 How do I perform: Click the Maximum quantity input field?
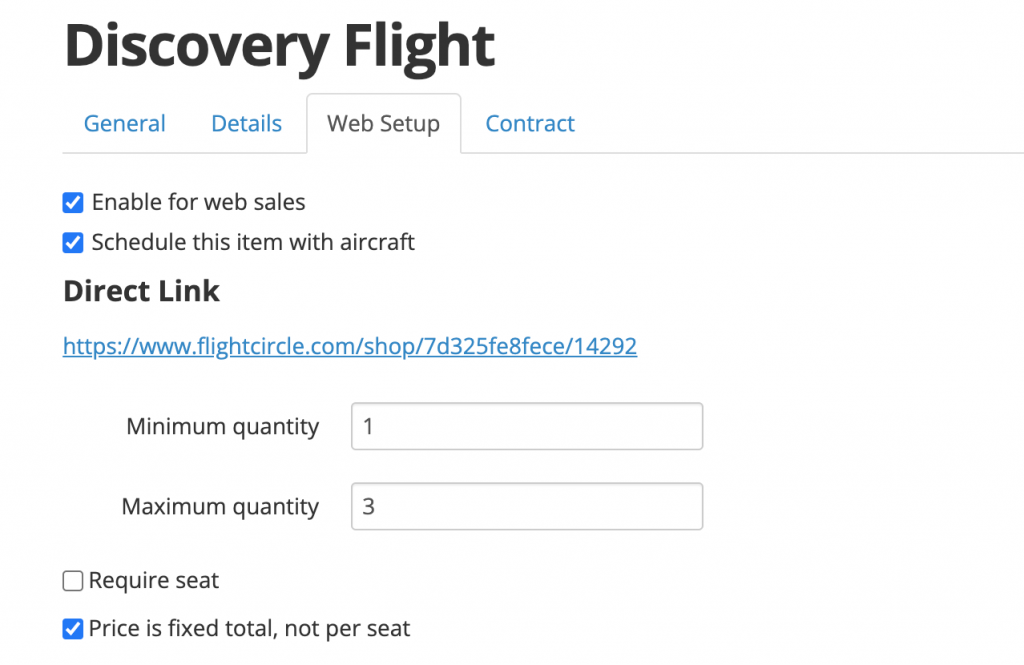tap(526, 506)
